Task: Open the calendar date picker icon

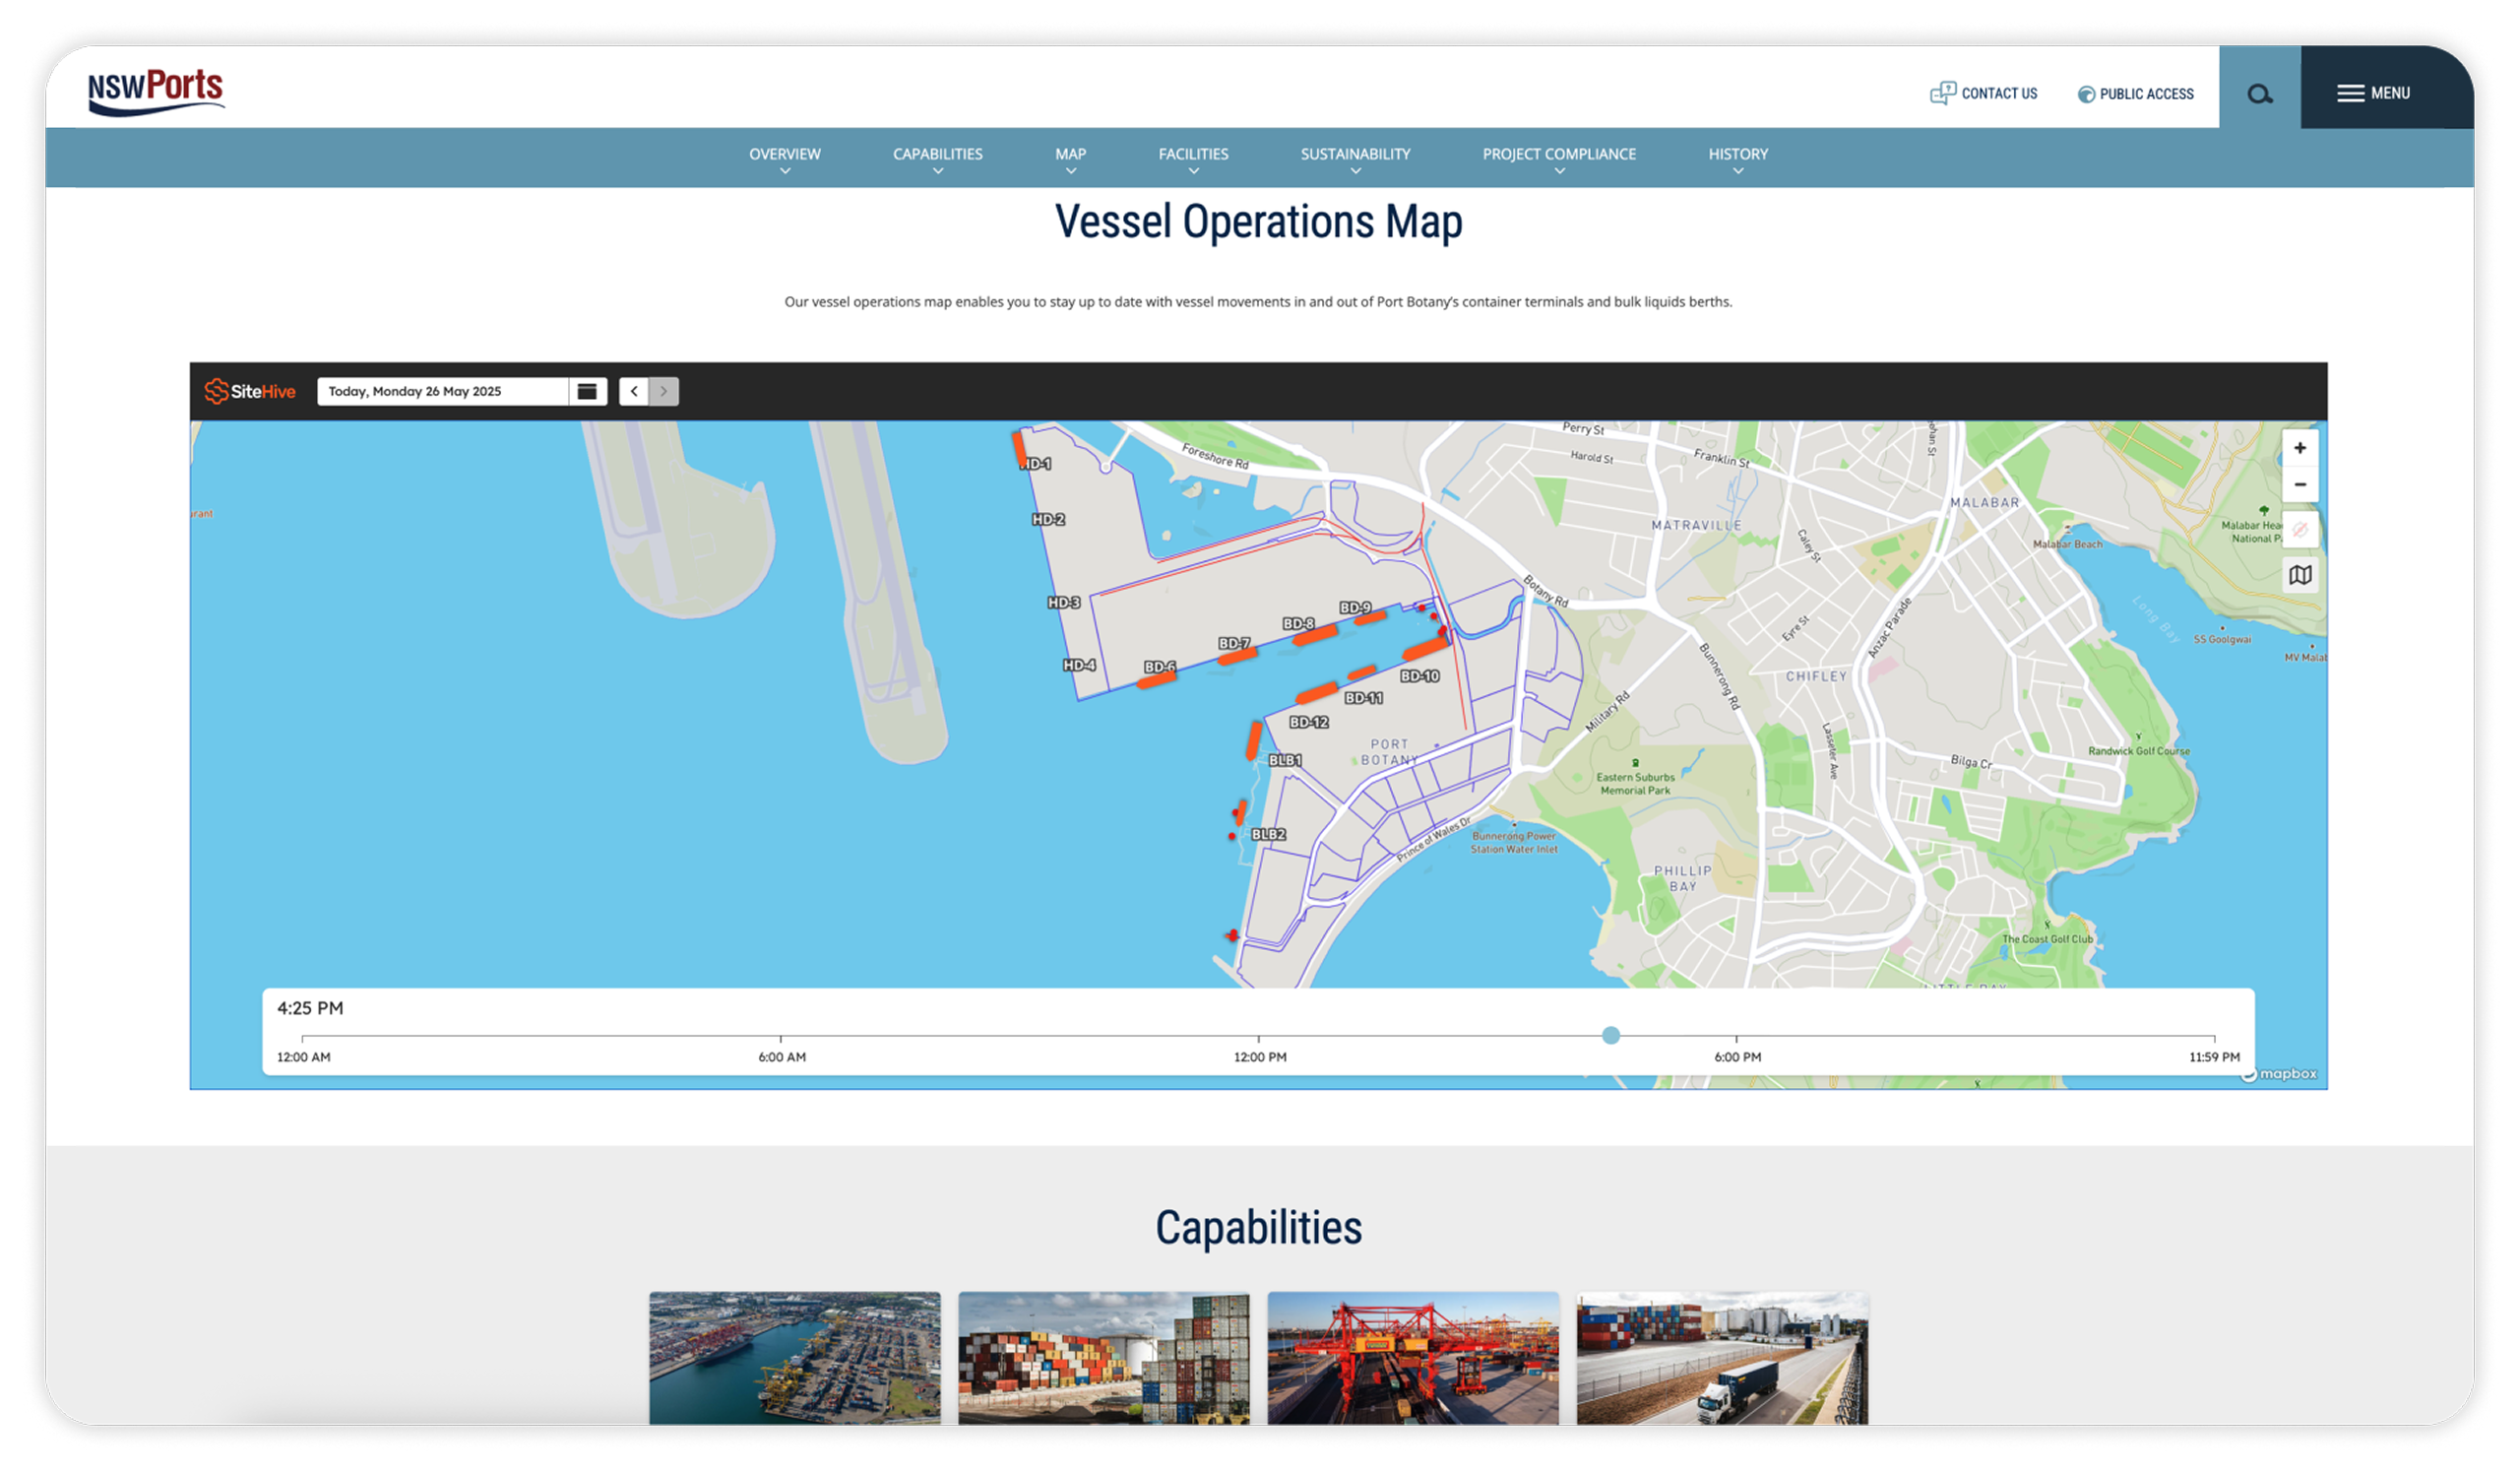Action: (x=587, y=391)
